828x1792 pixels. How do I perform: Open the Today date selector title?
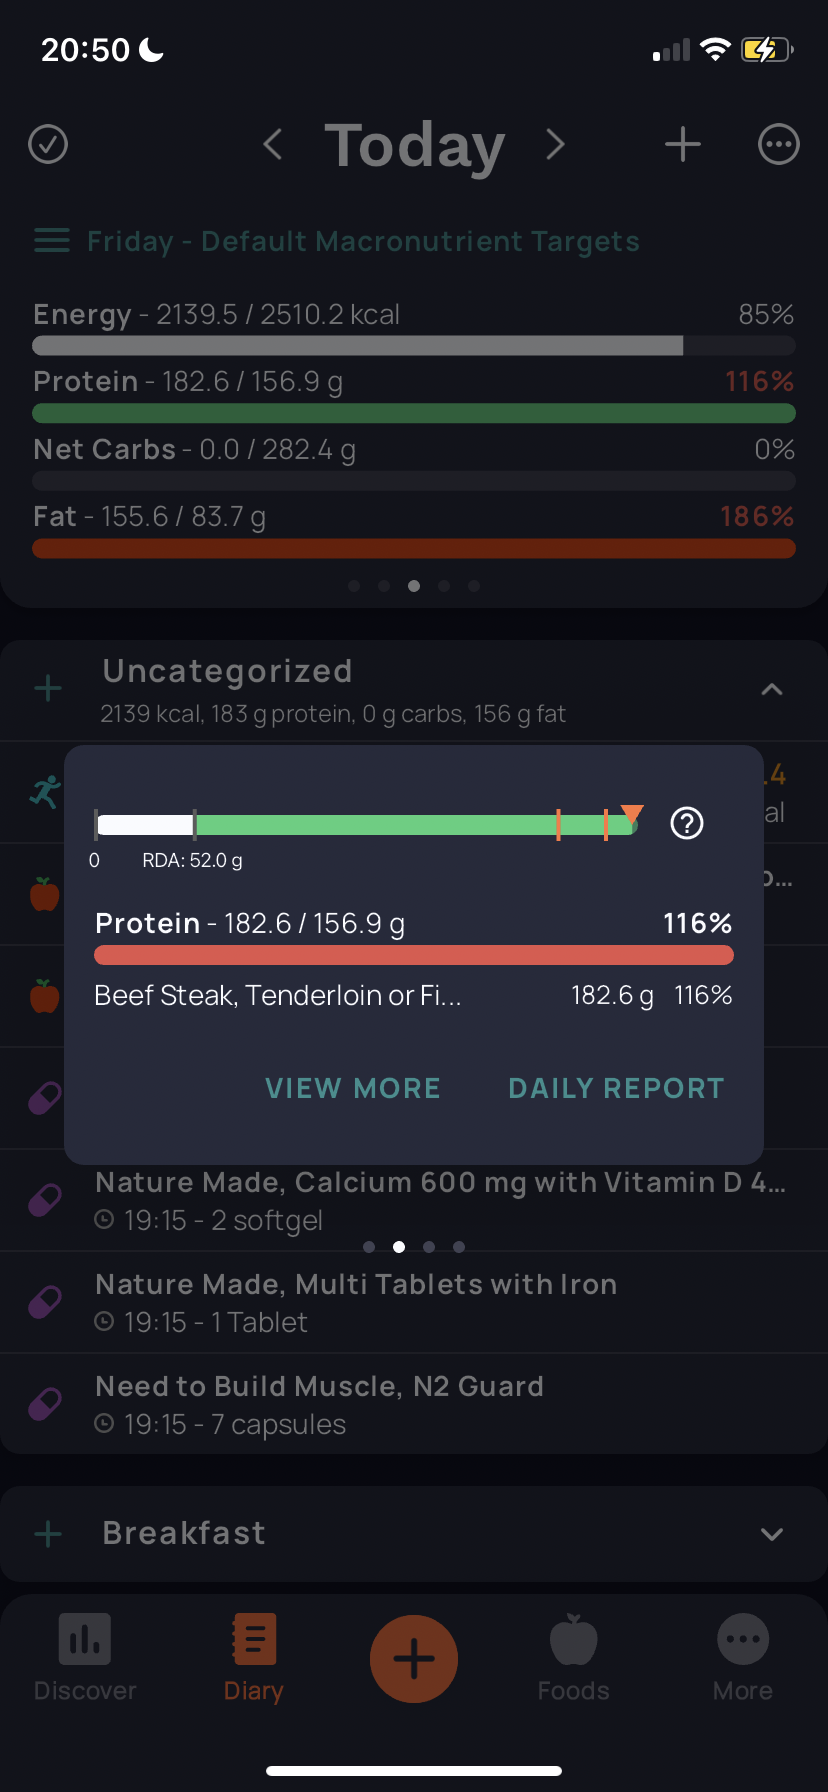pyautogui.click(x=414, y=146)
